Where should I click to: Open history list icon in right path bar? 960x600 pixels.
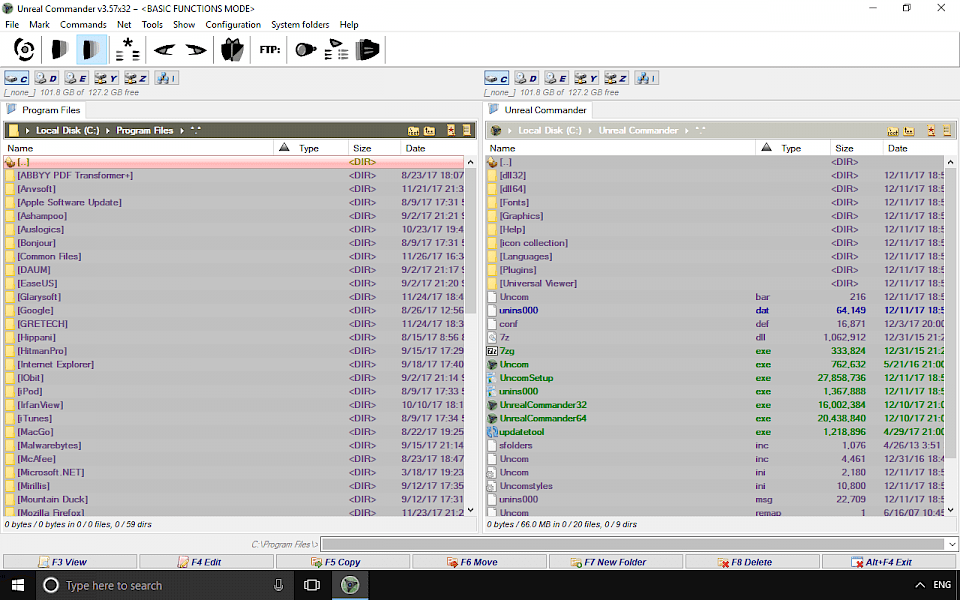tap(947, 131)
